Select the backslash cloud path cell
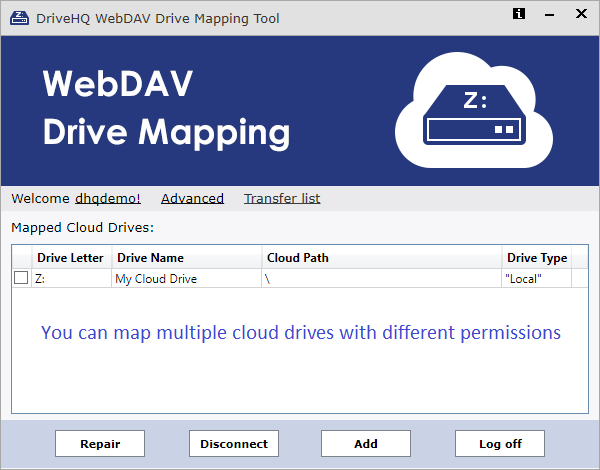Screen dimensions: 600x470 click(x=382, y=279)
